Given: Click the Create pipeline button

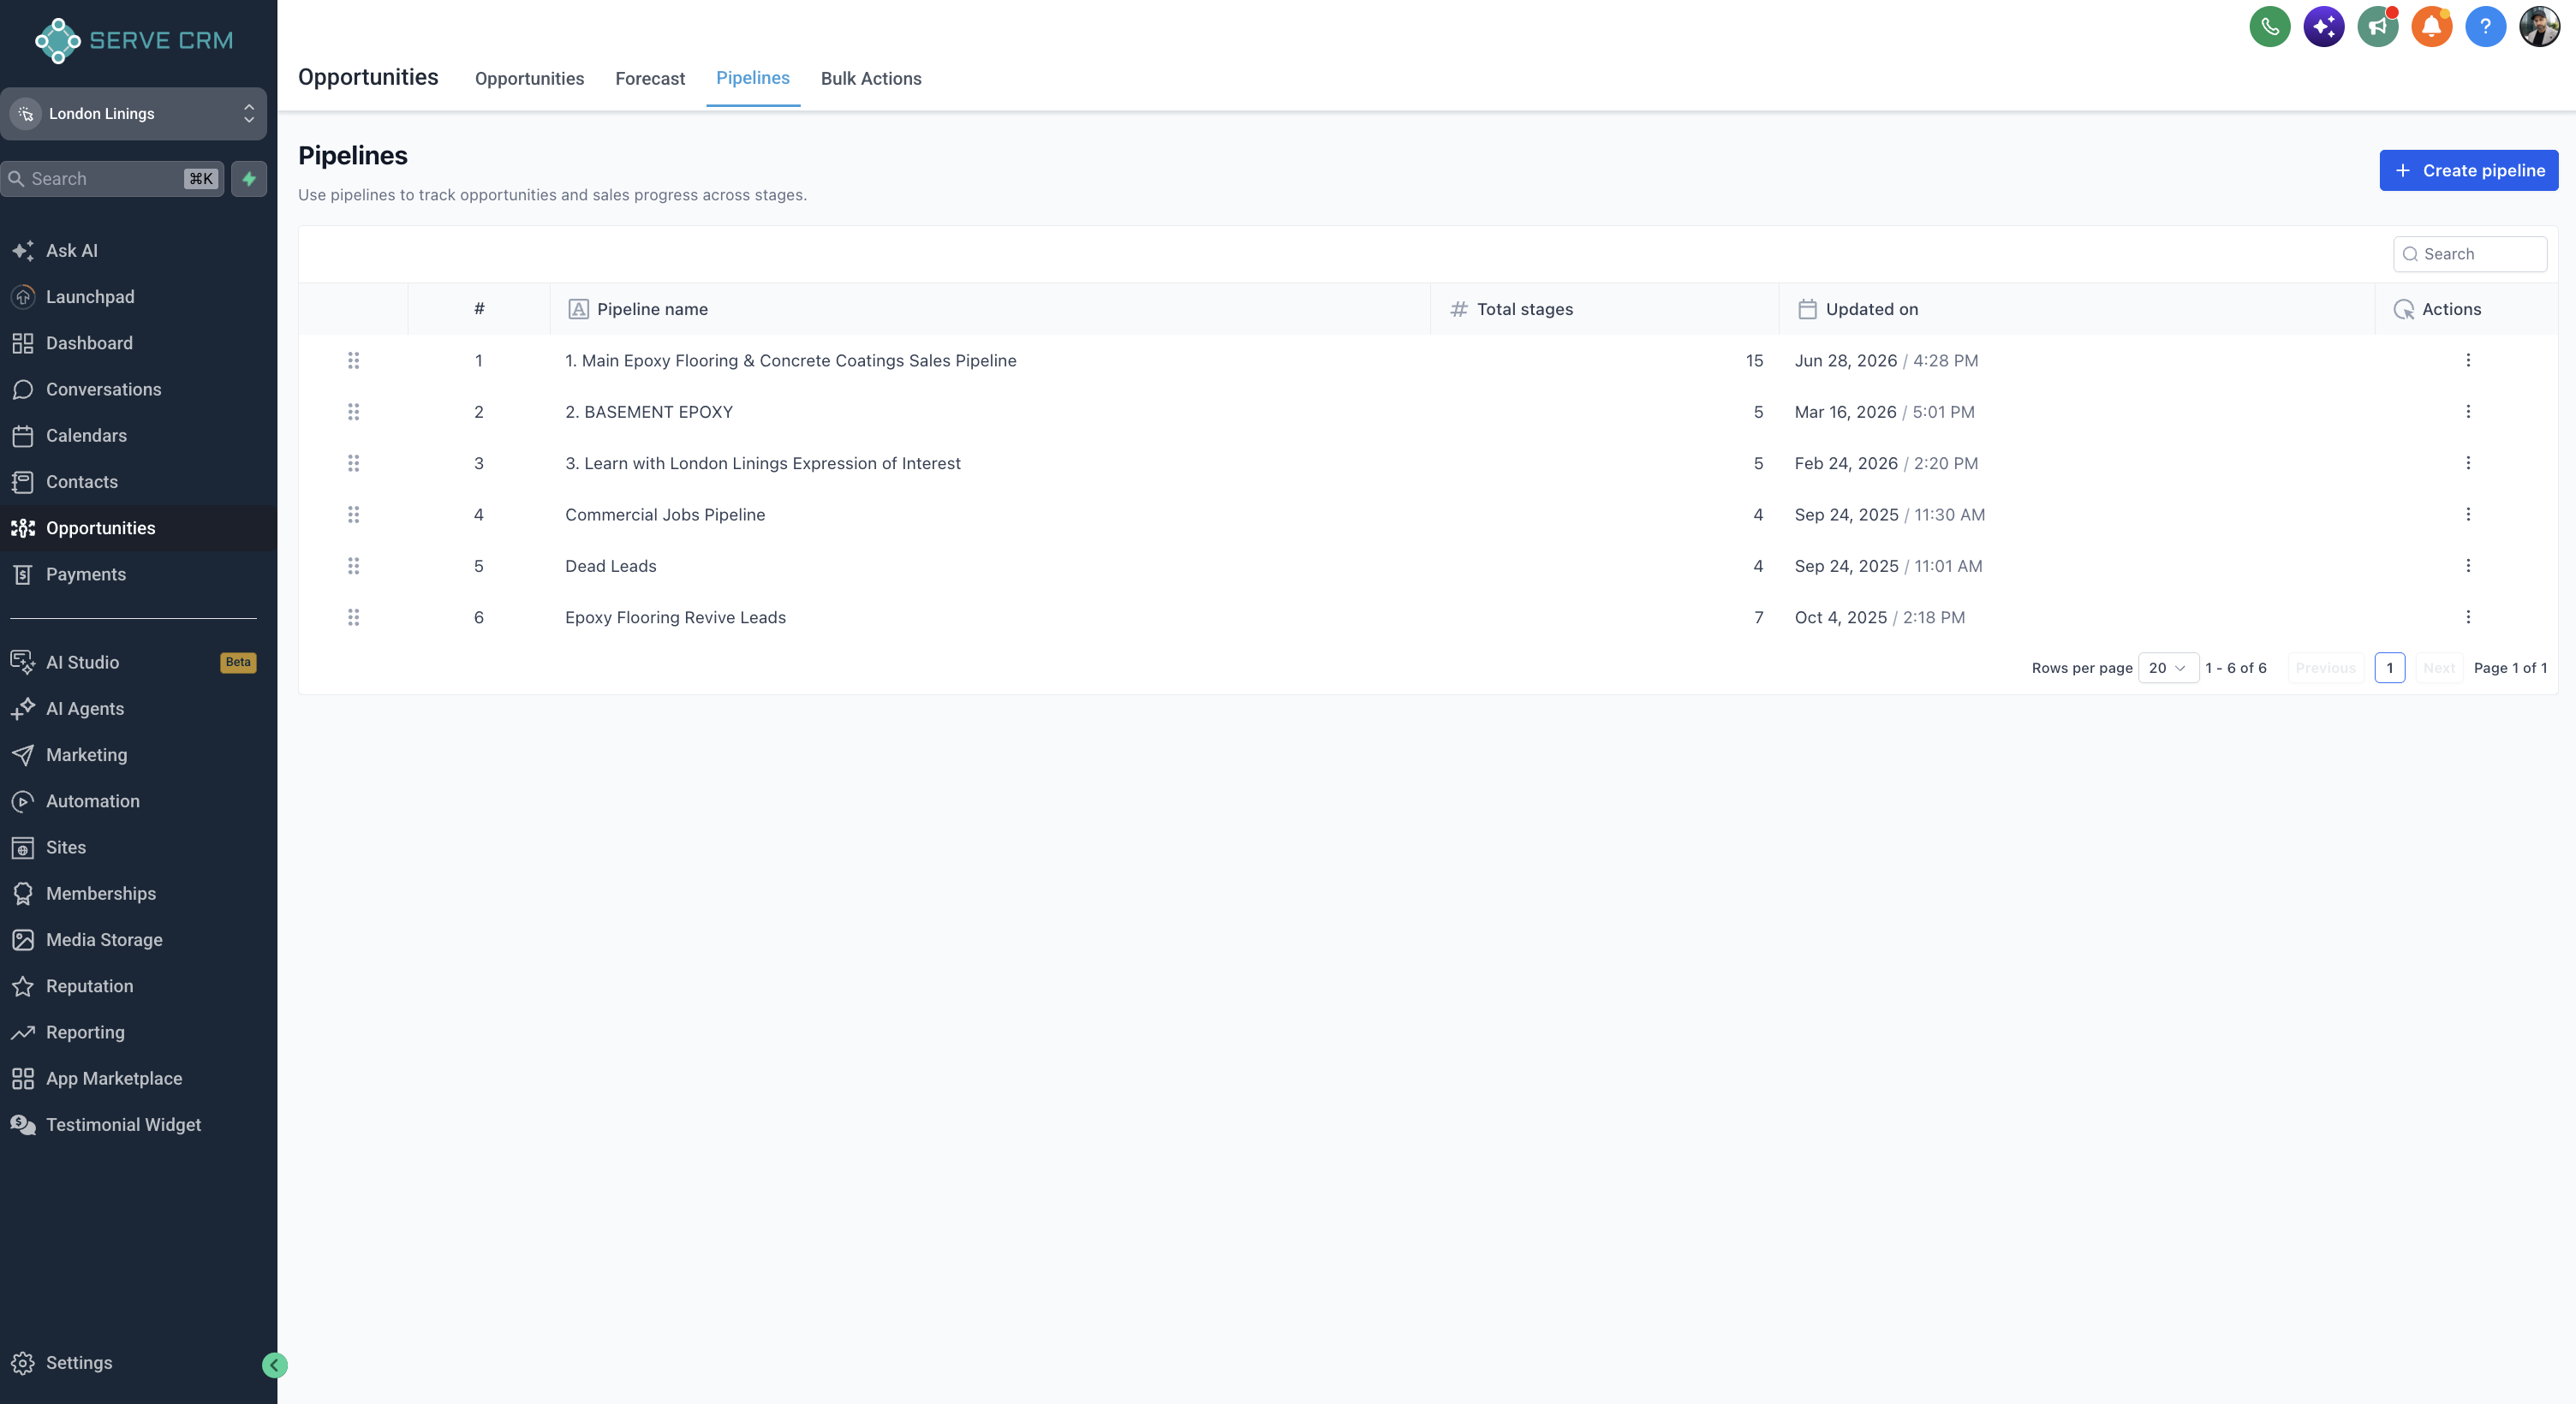Looking at the screenshot, I should [2468, 171].
